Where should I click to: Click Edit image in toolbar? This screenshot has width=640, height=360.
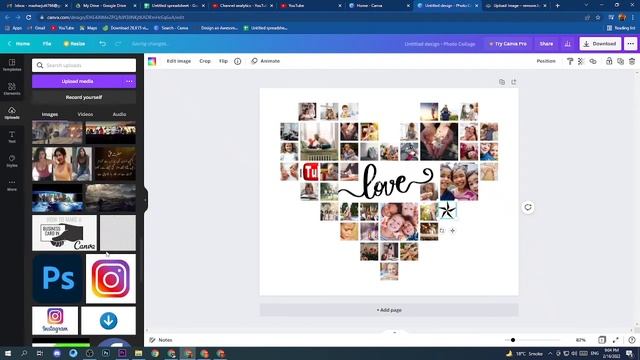point(179,61)
